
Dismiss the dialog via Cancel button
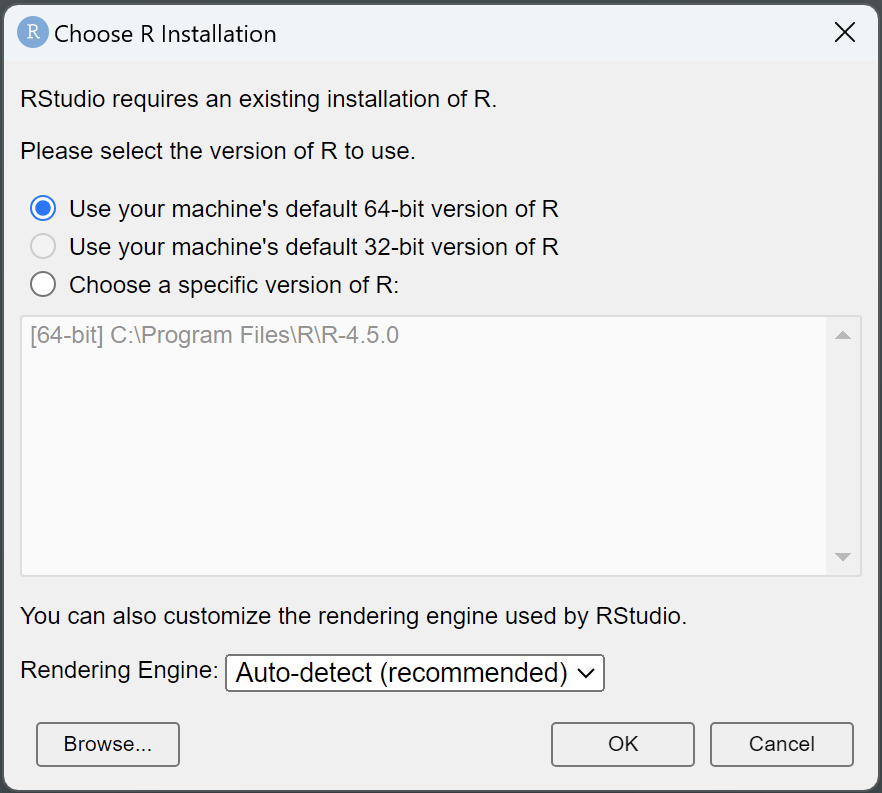tap(781, 744)
